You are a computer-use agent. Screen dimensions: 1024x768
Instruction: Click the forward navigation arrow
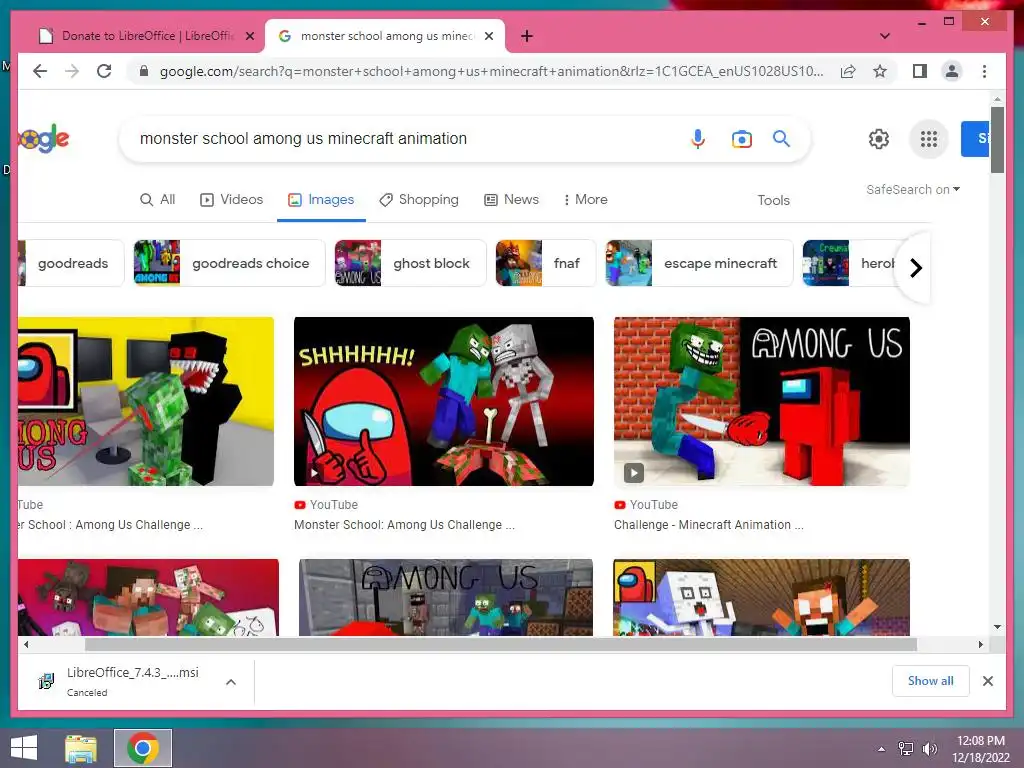pos(72,71)
